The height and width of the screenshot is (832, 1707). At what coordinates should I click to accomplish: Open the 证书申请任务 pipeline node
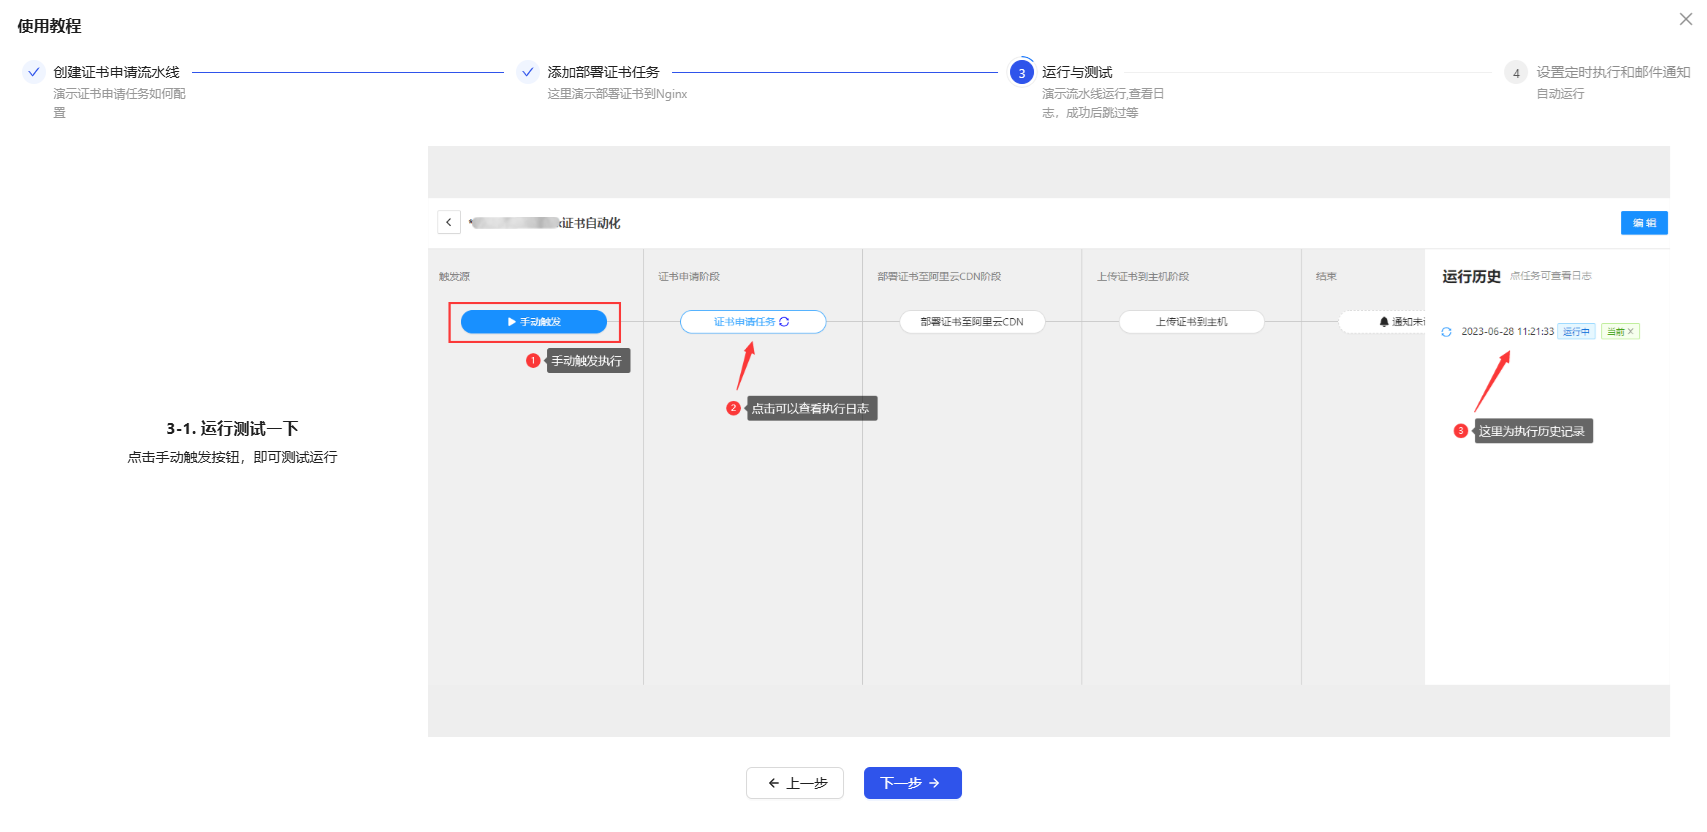(752, 322)
